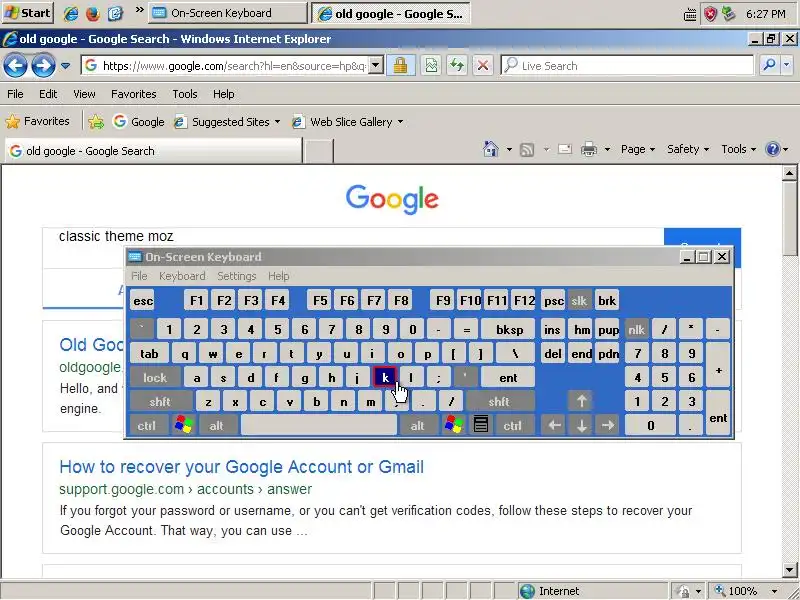This screenshot has width=800, height=600.
Task: Open the Page dropdown menu
Action: pyautogui.click(x=638, y=149)
